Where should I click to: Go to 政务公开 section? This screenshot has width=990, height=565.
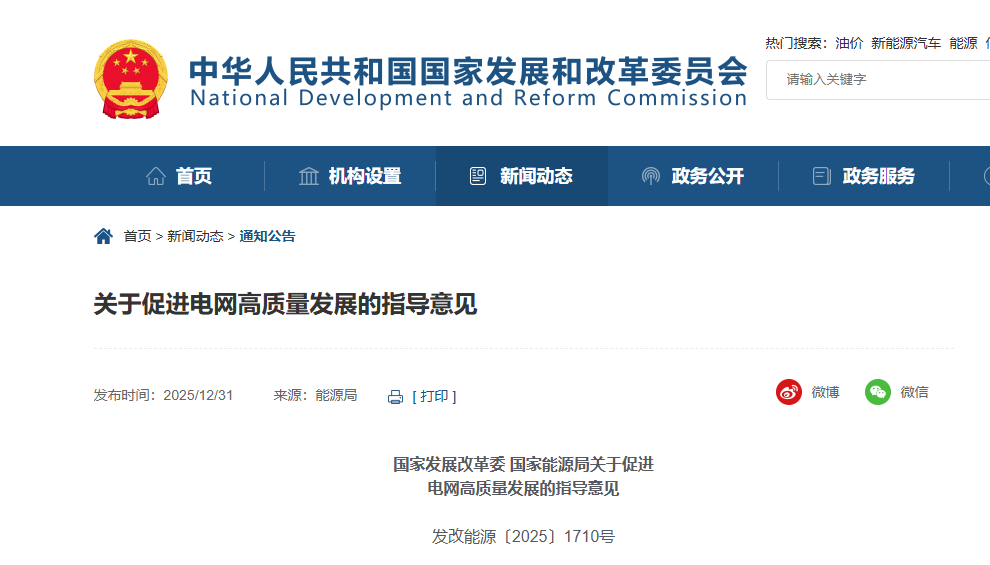pyautogui.click(x=708, y=177)
